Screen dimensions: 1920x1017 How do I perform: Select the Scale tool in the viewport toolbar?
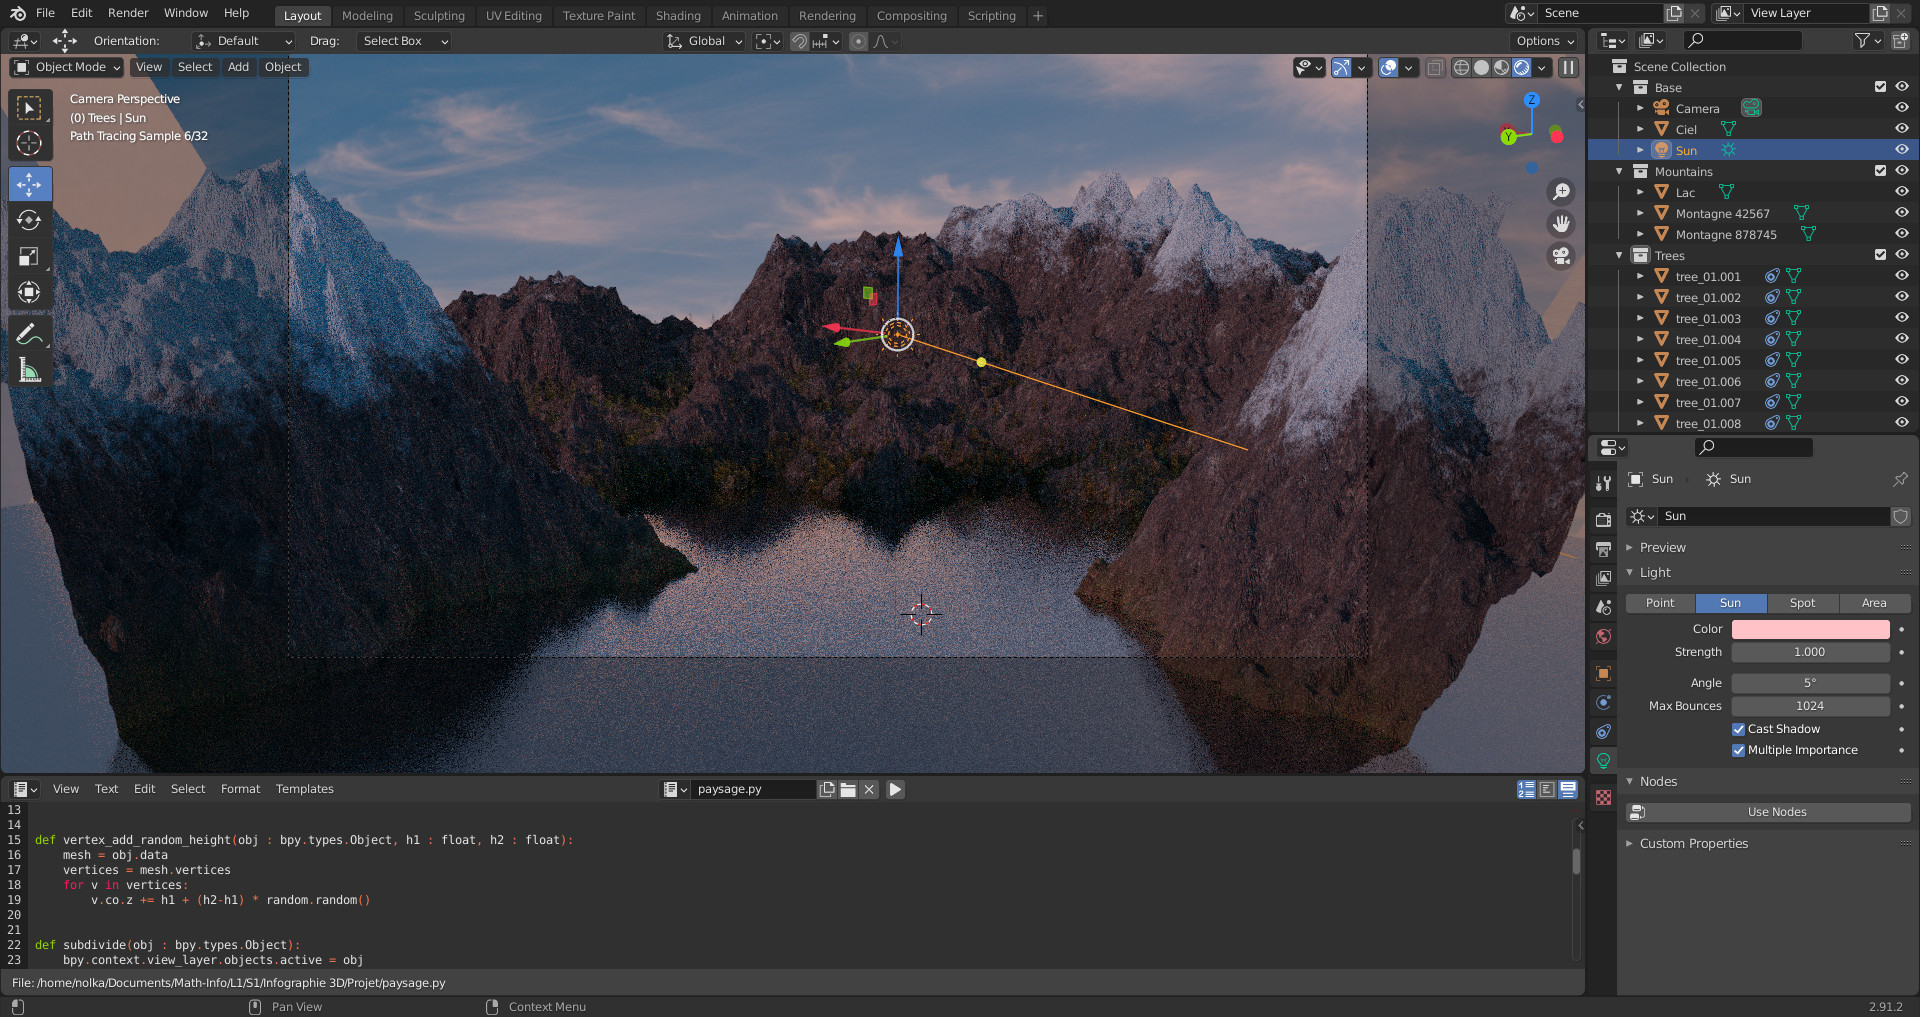click(29, 256)
